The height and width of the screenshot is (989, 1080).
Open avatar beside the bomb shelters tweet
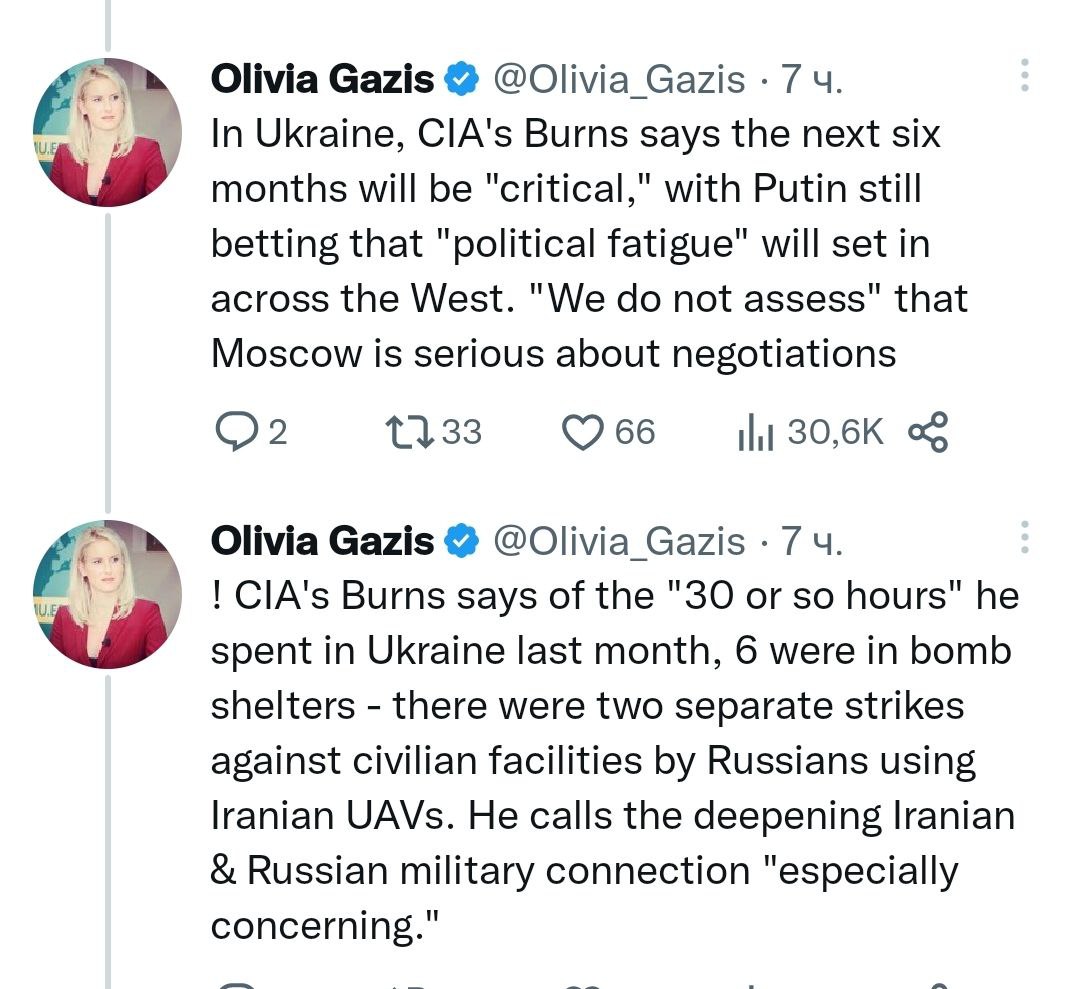108,594
